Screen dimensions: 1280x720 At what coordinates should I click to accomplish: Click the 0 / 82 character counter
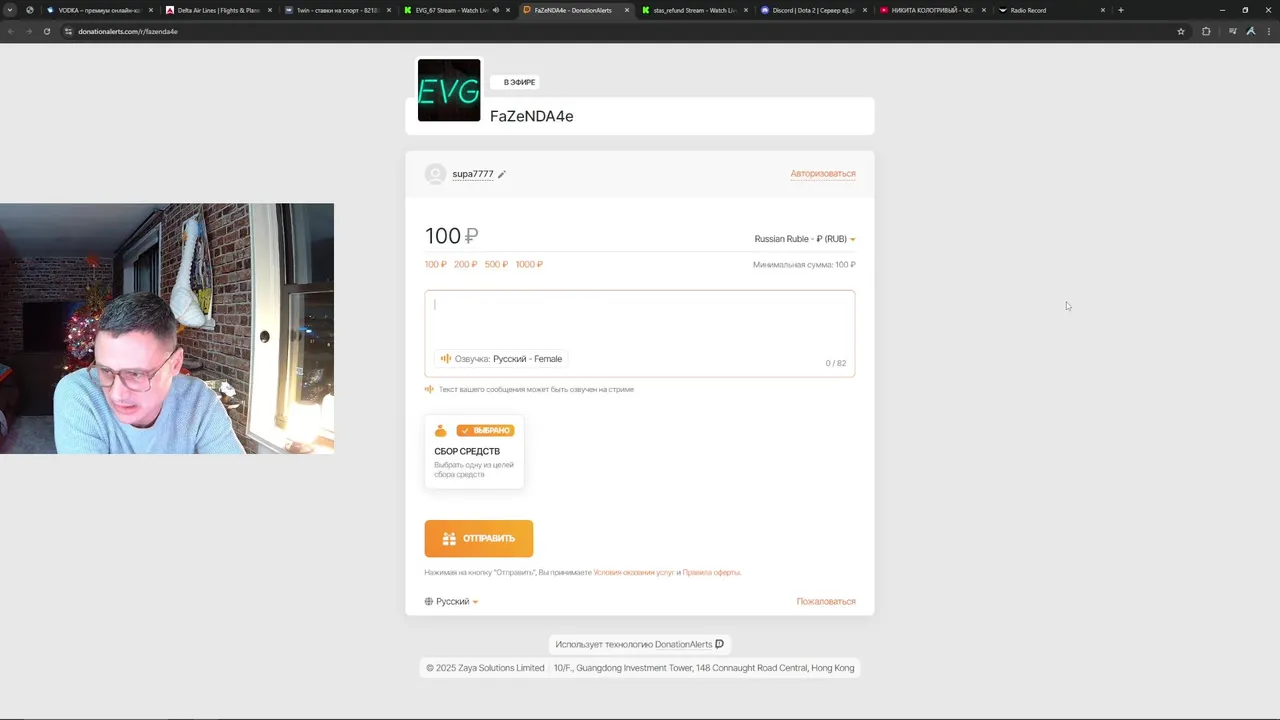tap(836, 363)
